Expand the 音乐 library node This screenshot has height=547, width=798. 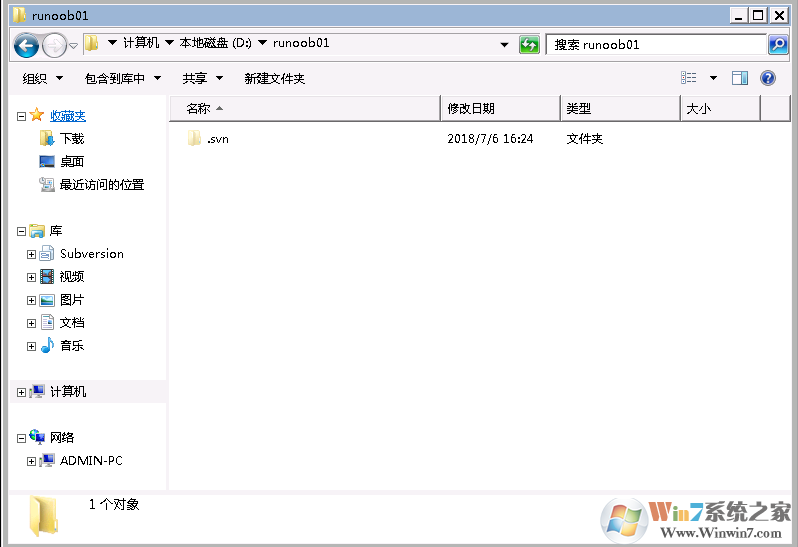pos(31,347)
